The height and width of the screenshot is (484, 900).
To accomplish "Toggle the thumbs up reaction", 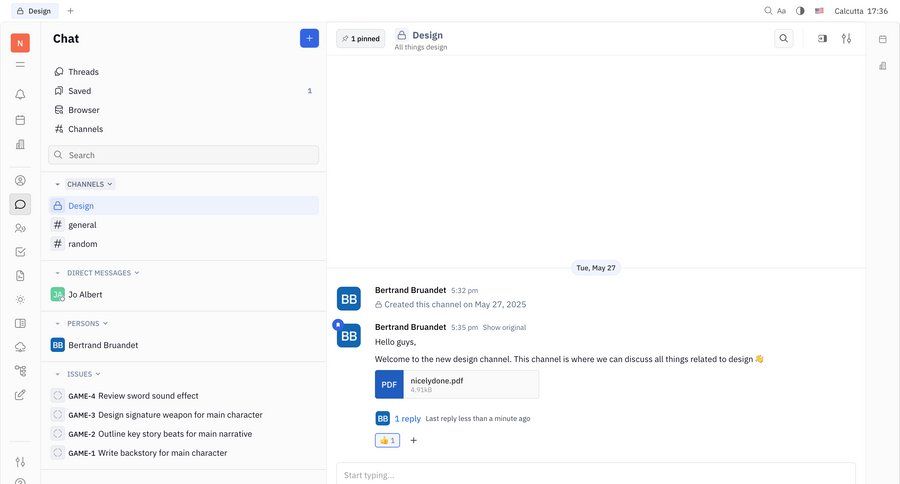I will click(x=387, y=440).
